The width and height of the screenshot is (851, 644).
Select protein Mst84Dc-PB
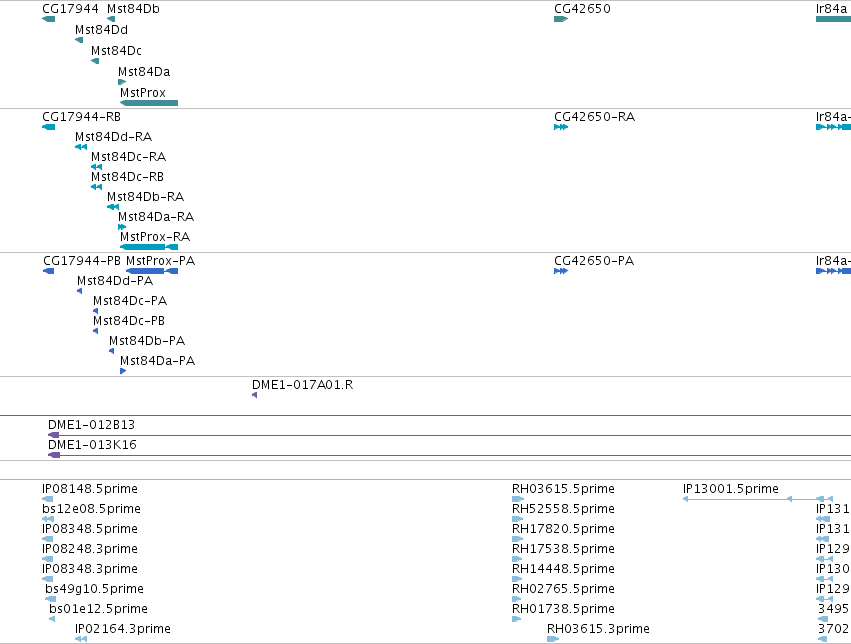point(129,321)
